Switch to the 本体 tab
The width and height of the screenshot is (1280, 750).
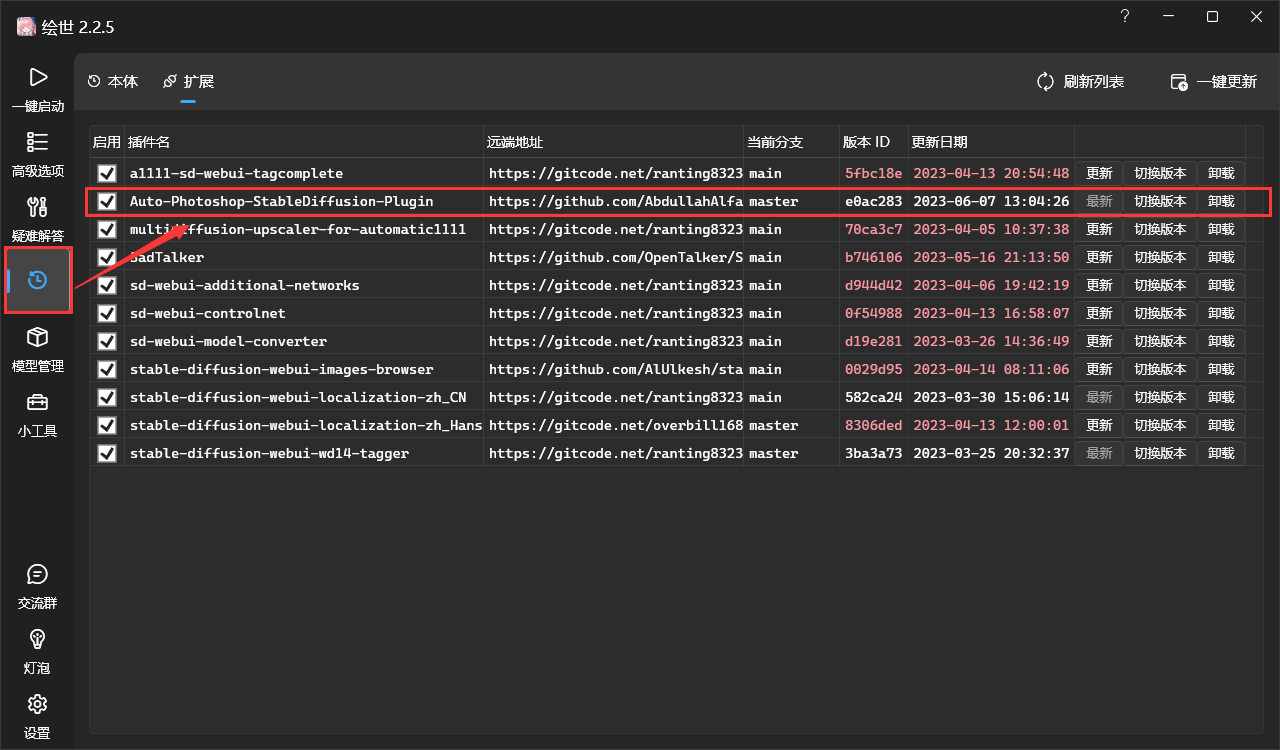113,82
